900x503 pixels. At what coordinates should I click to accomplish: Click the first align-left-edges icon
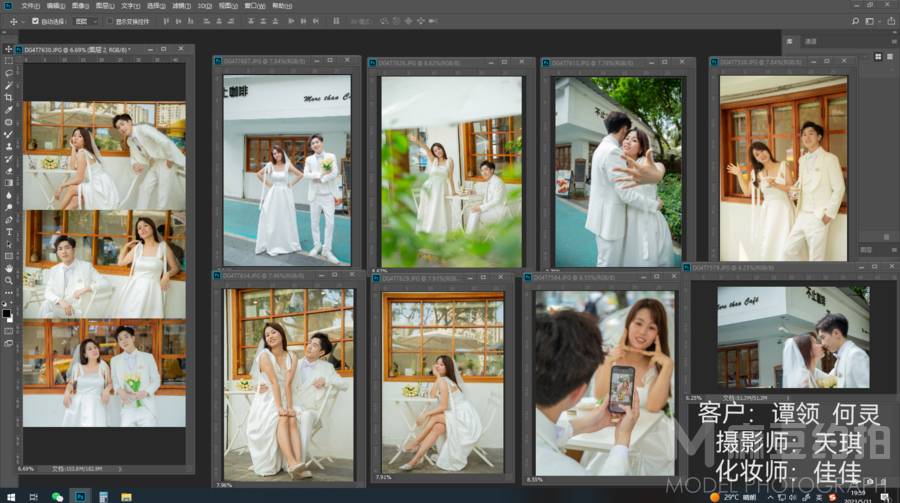(166, 21)
